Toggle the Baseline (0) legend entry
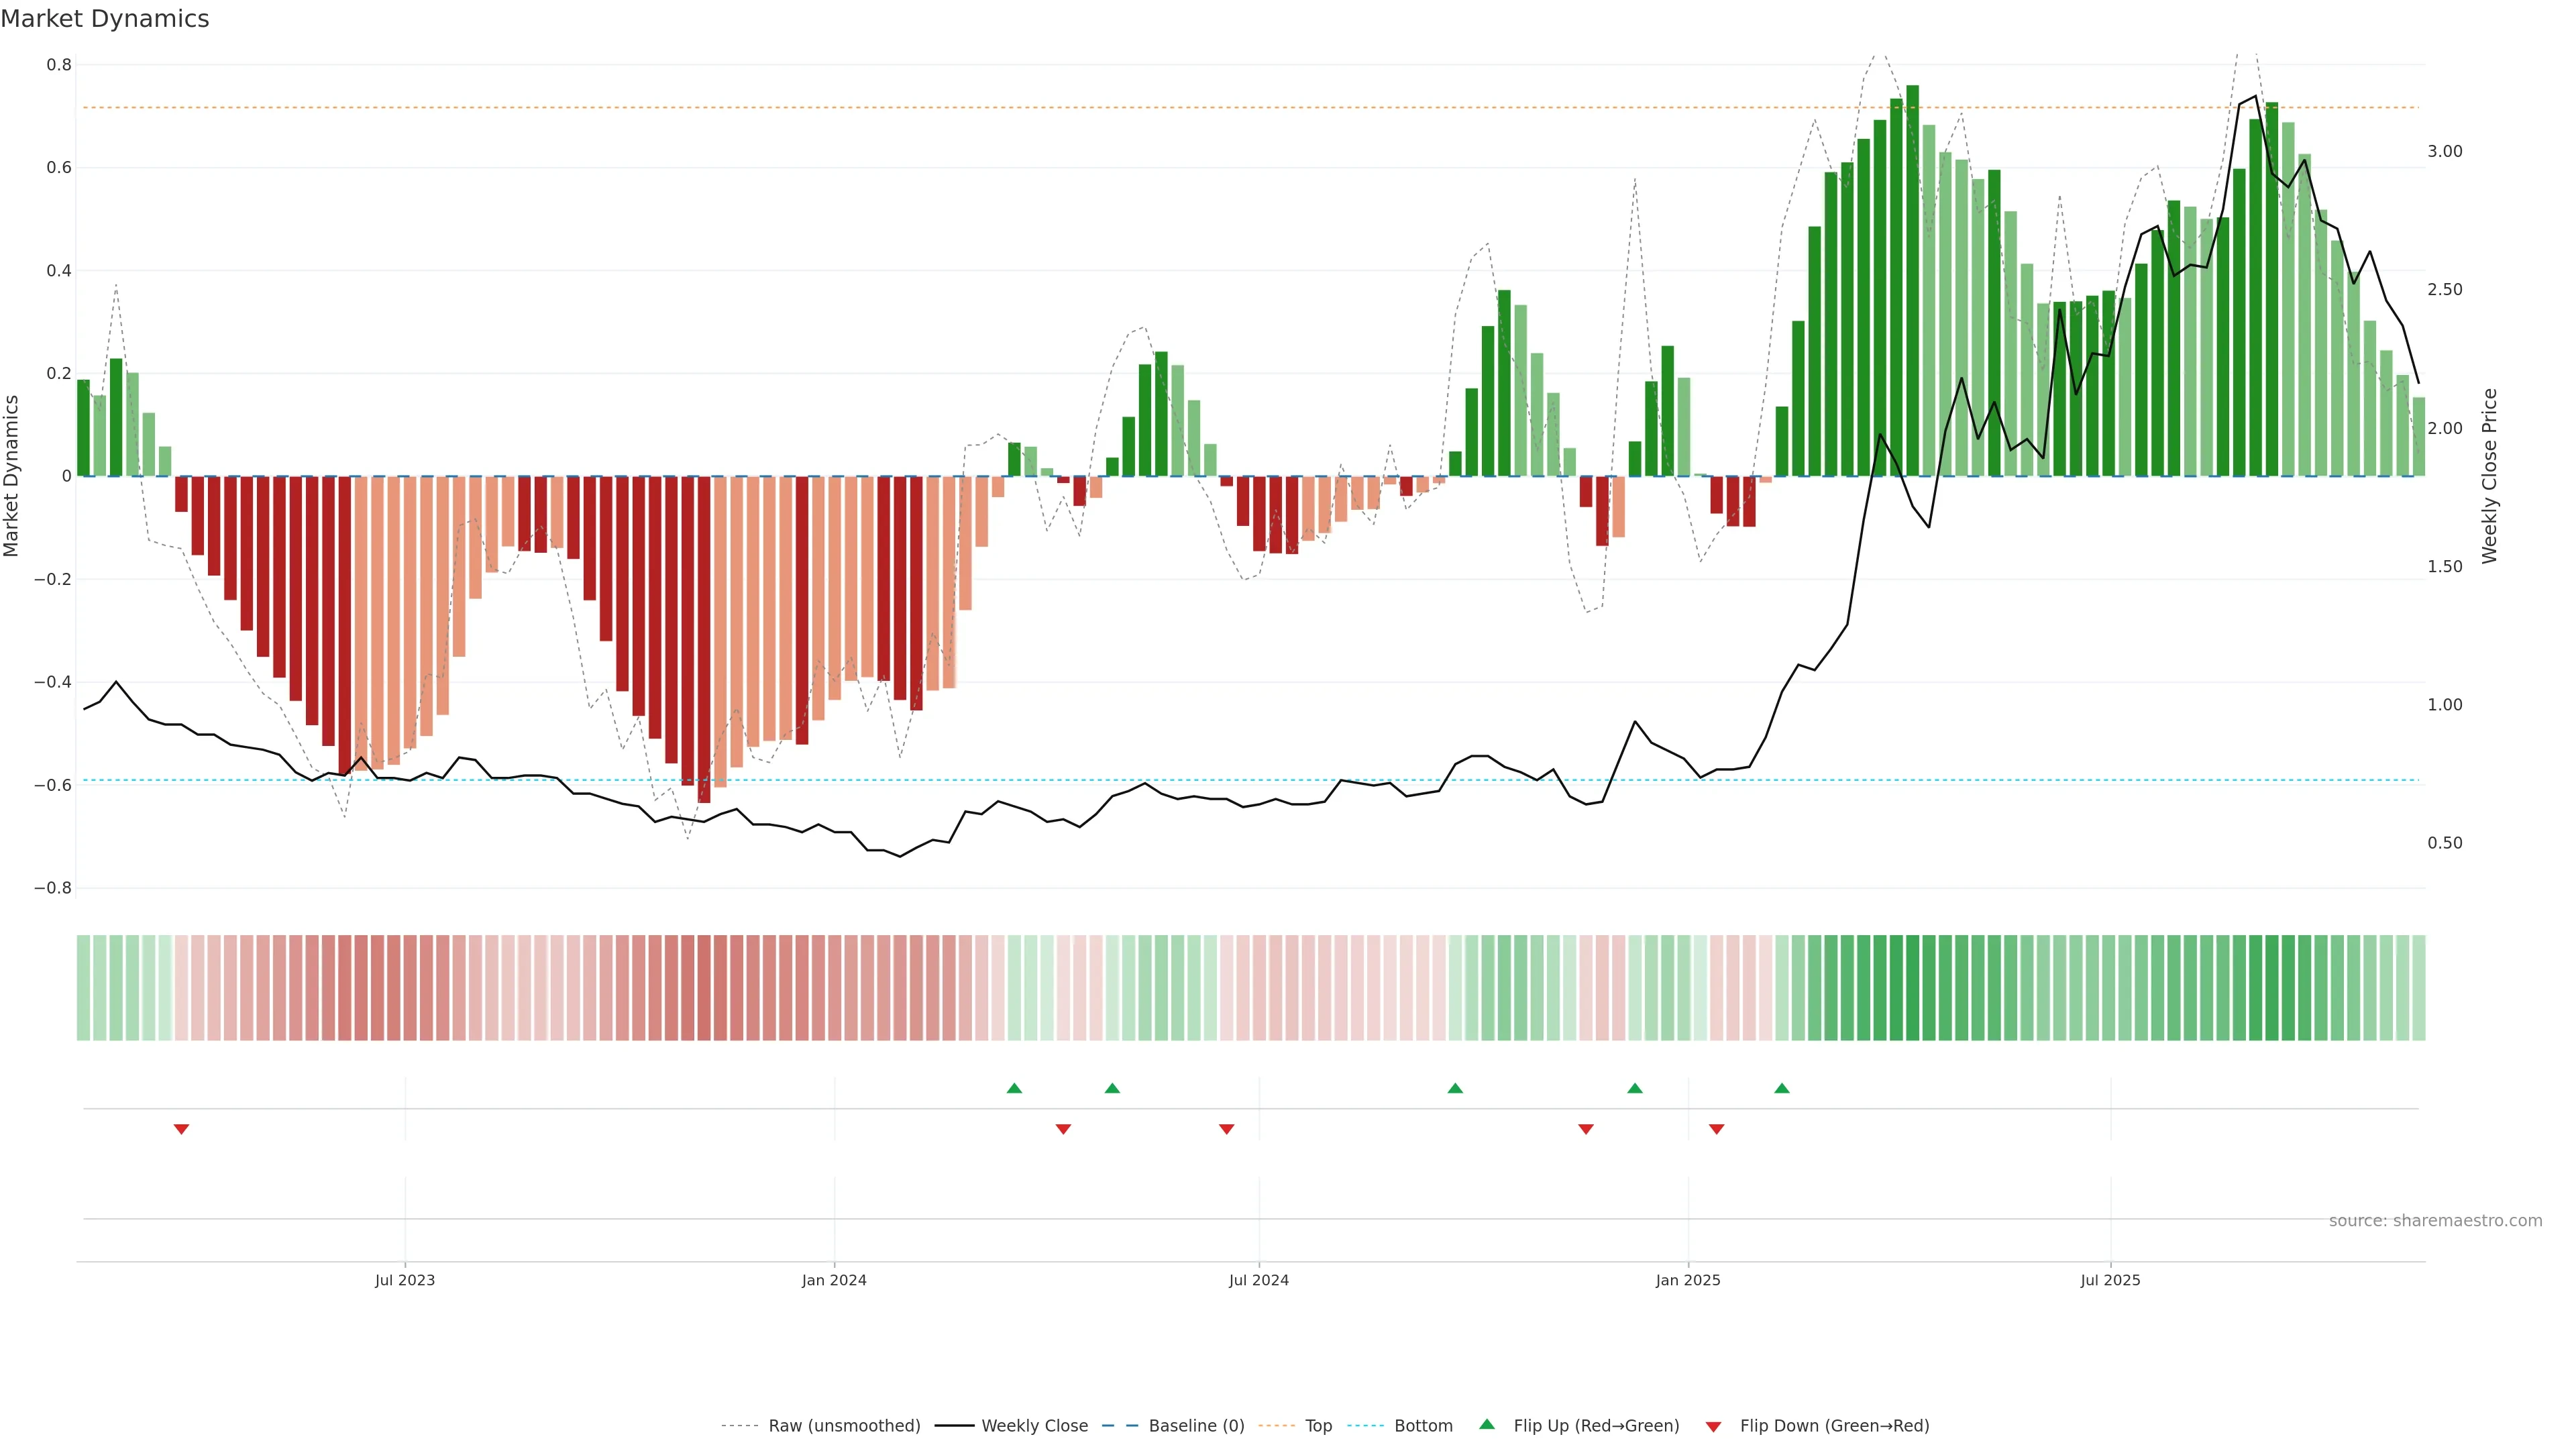 pyautogui.click(x=1196, y=1426)
